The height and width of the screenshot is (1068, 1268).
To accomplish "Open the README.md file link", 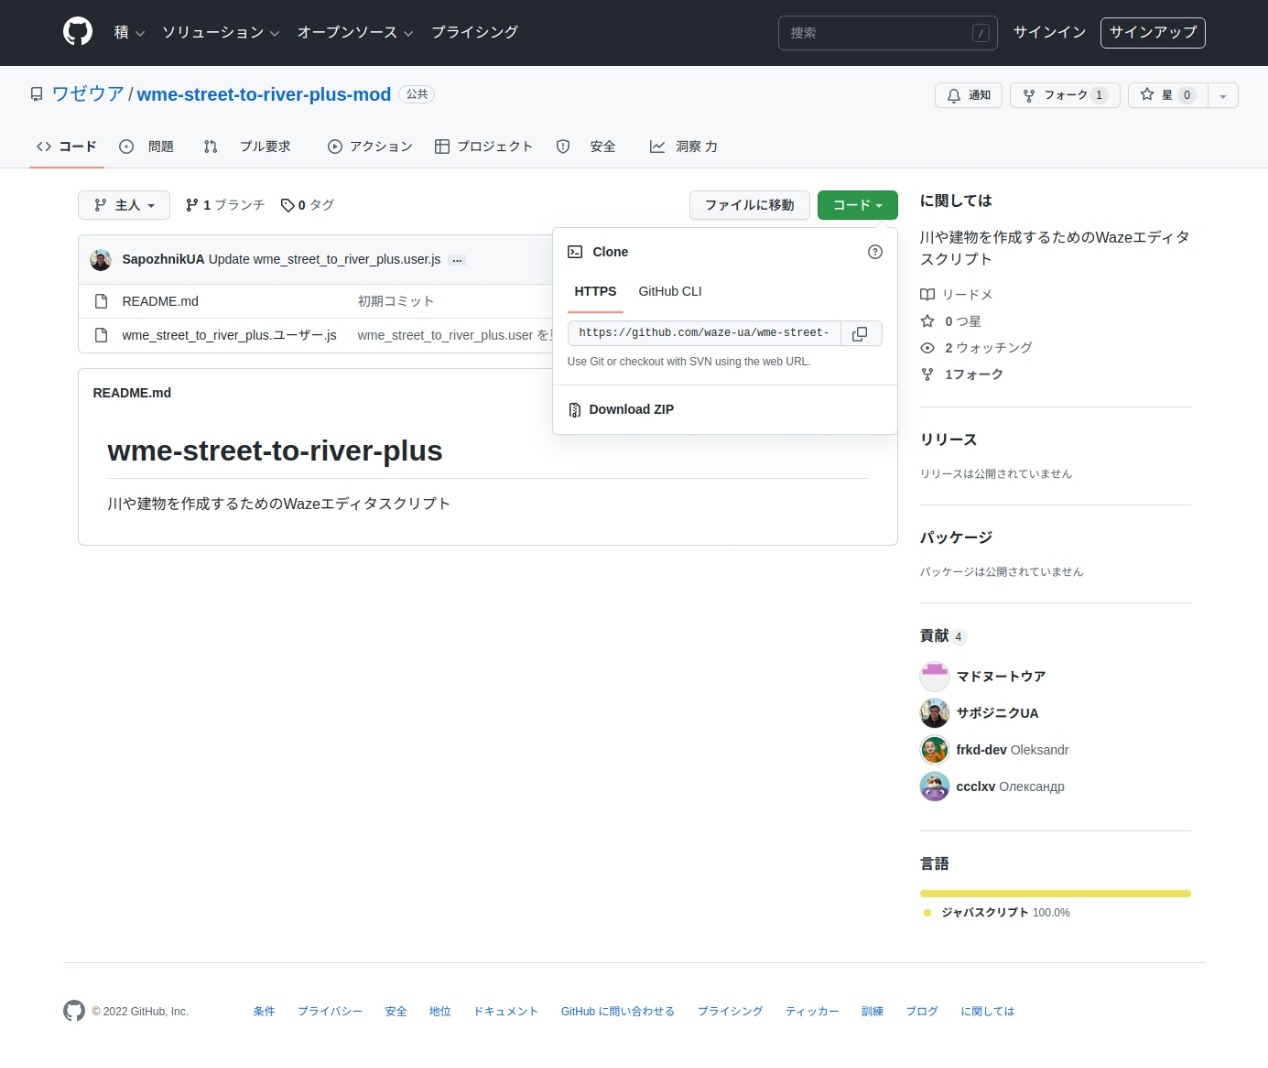I will pyautogui.click(x=160, y=301).
